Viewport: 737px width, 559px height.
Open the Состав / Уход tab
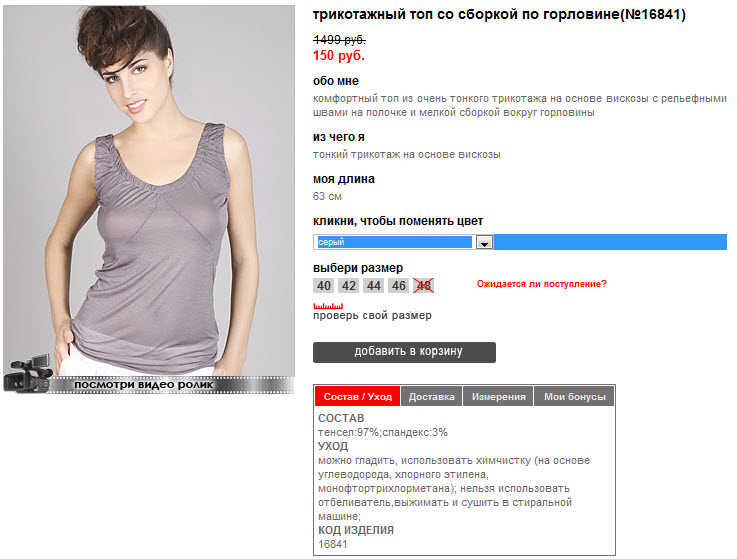pyautogui.click(x=357, y=396)
